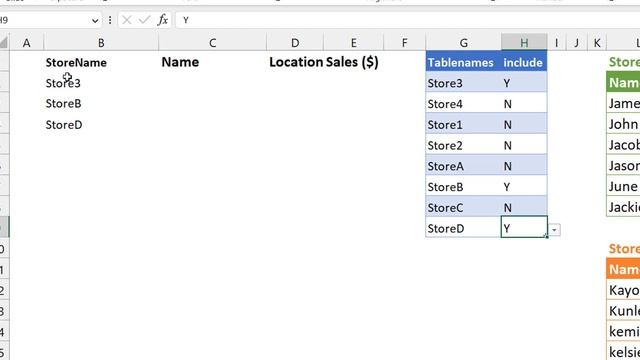The image size is (640, 360).
Task: Select column K header
Action: [597, 42]
